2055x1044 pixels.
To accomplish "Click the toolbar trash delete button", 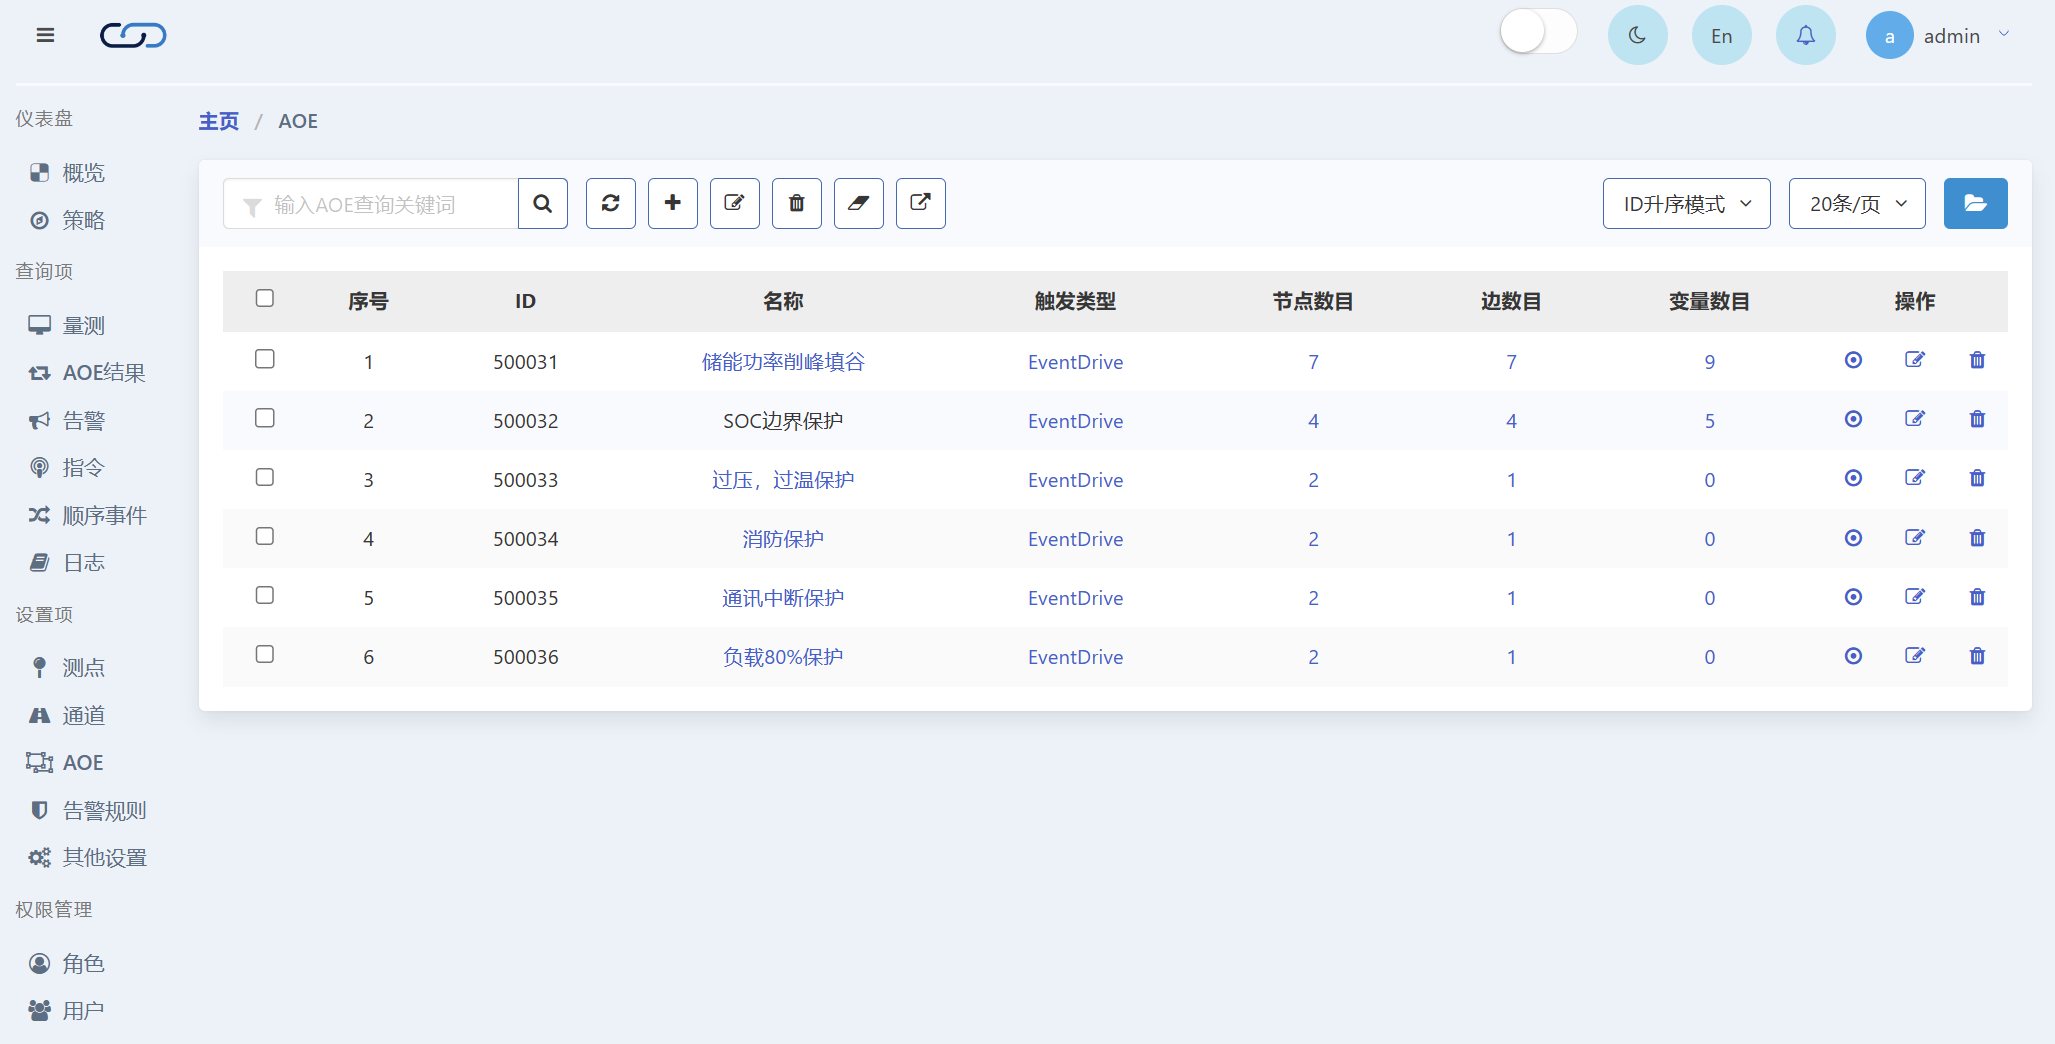I will click(x=797, y=204).
